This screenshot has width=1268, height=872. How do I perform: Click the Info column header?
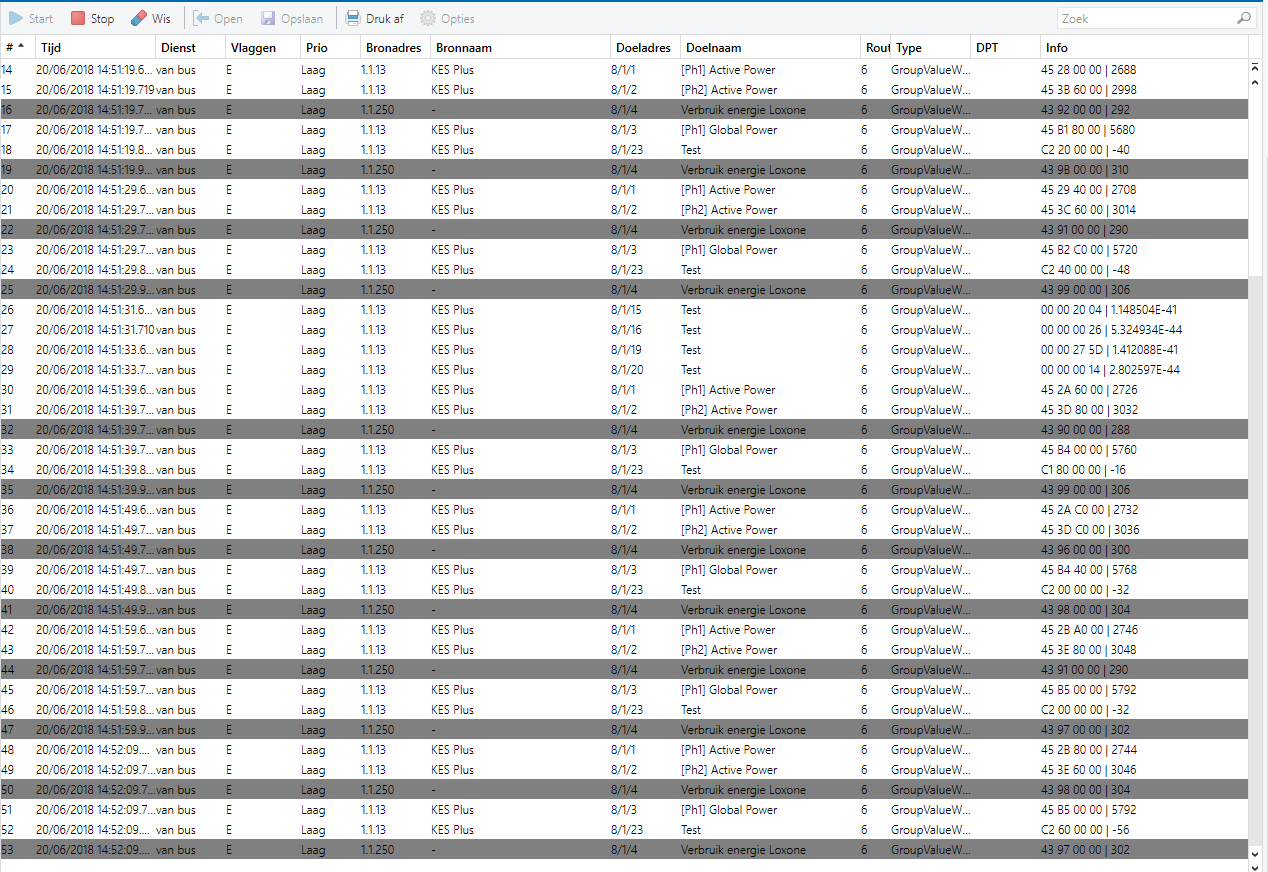tap(1144, 47)
